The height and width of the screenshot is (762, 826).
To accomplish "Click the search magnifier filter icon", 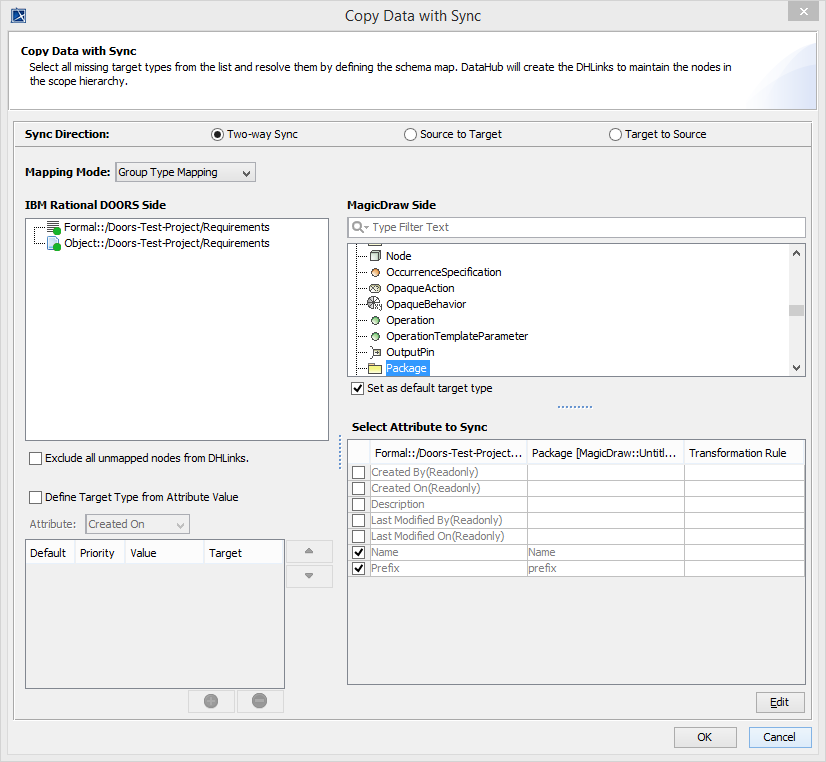I will pos(359,227).
